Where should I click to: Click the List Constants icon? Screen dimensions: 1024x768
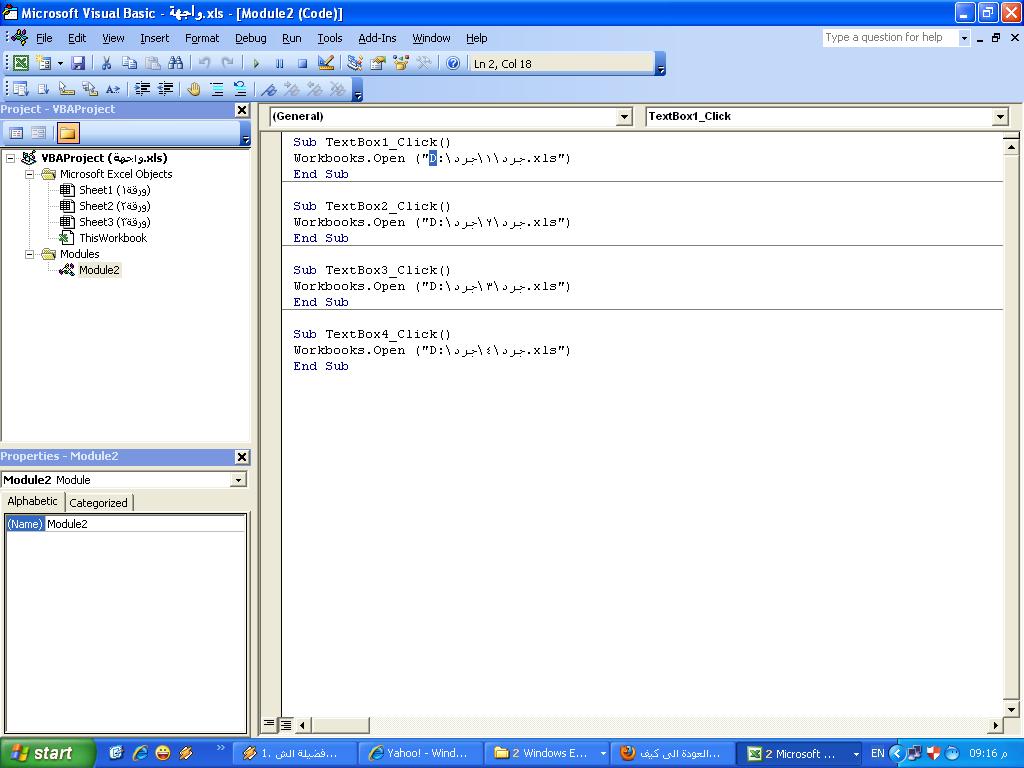43,89
